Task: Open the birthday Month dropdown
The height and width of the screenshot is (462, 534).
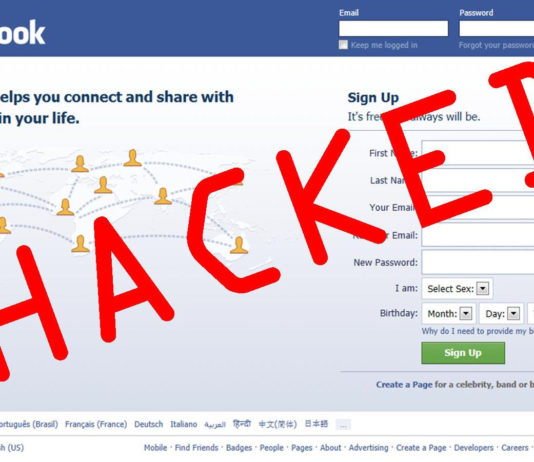Action: click(449, 313)
